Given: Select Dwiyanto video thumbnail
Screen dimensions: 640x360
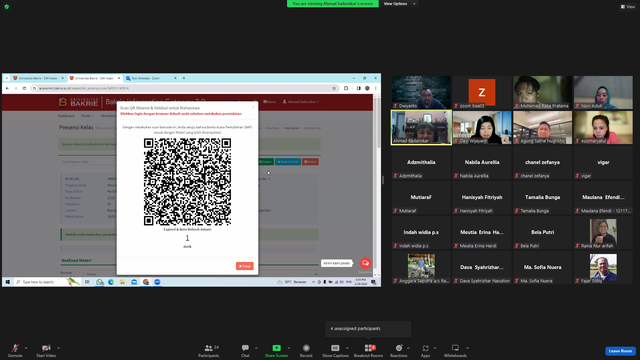Looking at the screenshot, I should coord(421,92).
